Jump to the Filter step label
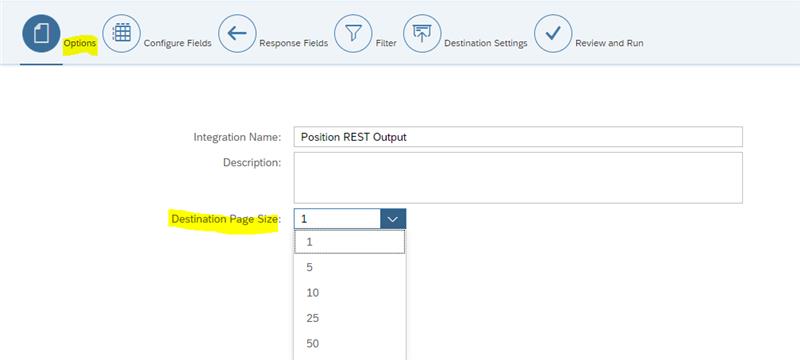Screen dimensions: 800x360 [386, 44]
